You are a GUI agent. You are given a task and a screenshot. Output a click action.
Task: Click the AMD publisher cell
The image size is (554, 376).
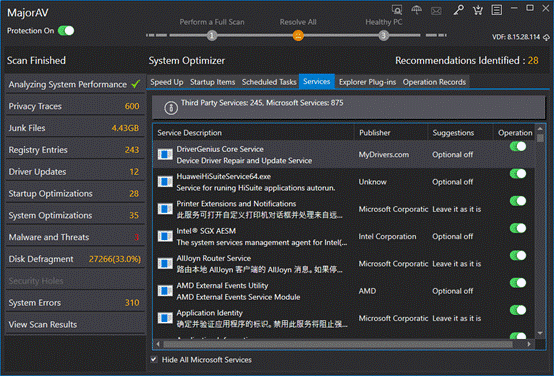coord(367,291)
